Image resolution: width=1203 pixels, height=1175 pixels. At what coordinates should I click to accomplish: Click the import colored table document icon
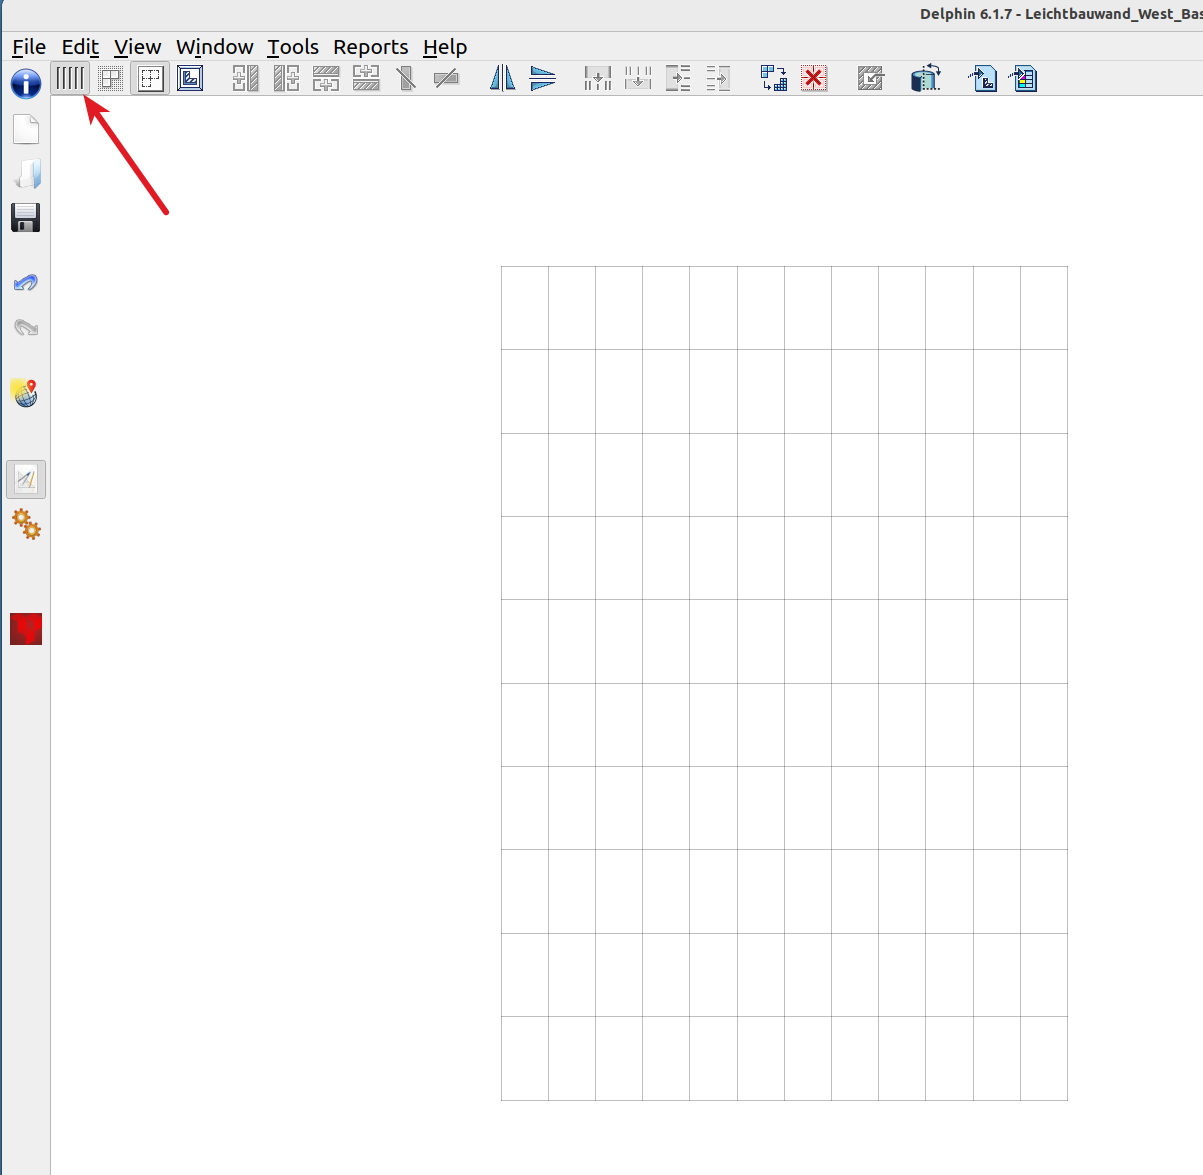pos(1023,78)
